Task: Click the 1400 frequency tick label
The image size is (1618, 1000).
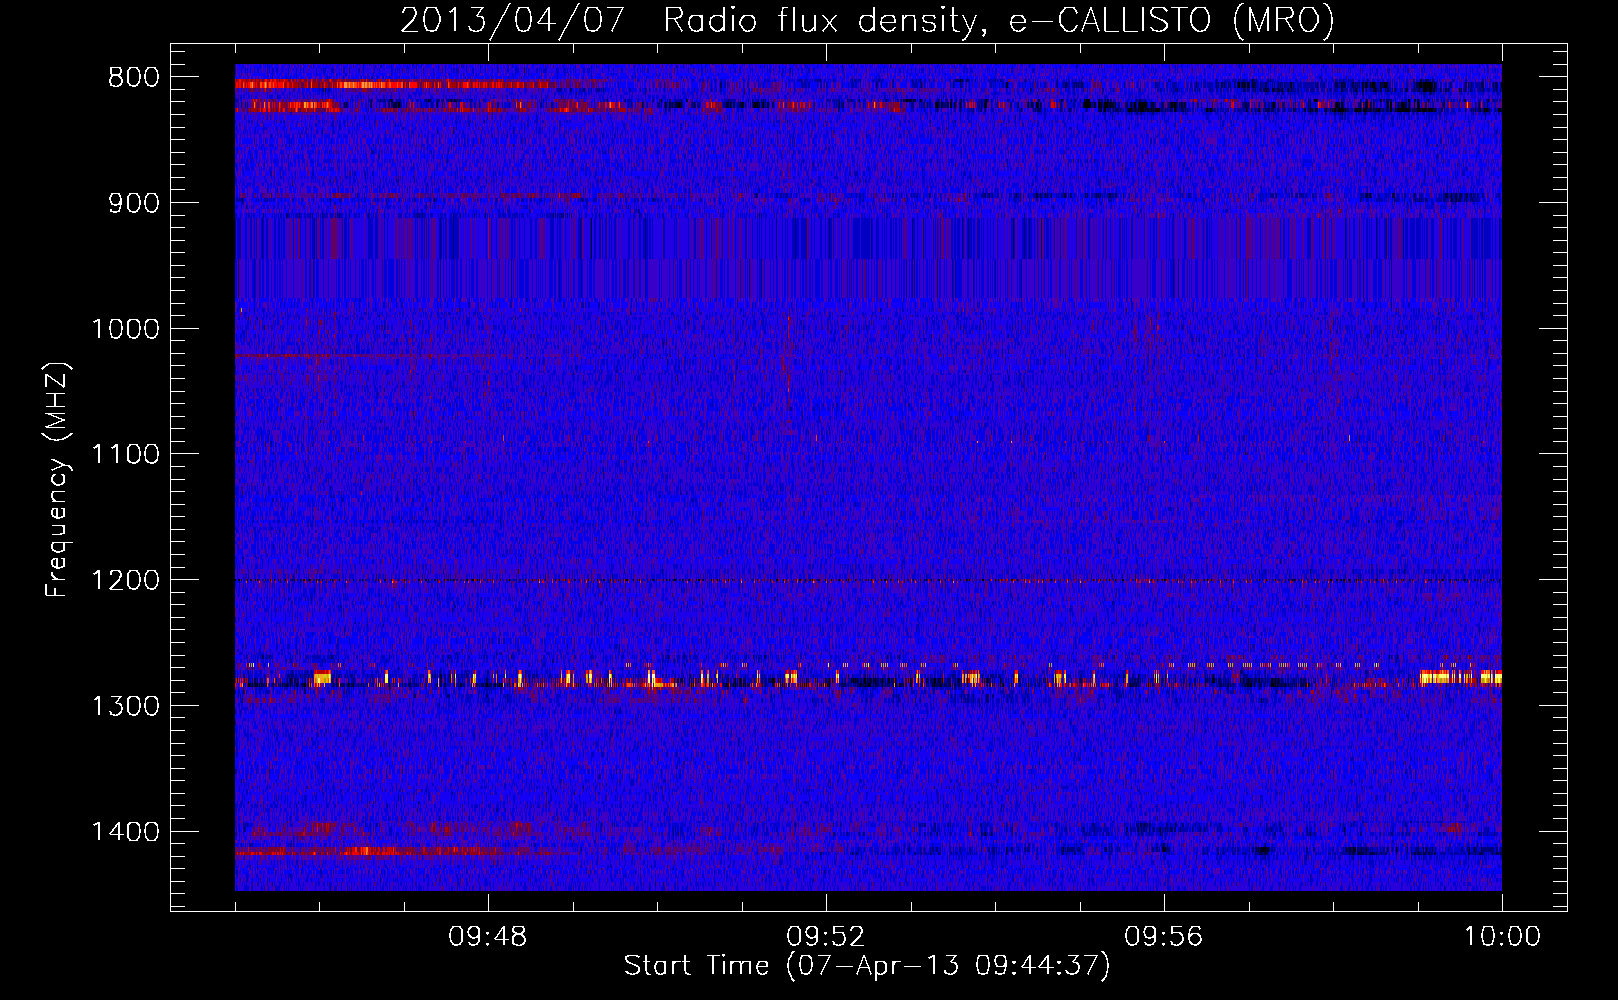Action: tap(125, 832)
